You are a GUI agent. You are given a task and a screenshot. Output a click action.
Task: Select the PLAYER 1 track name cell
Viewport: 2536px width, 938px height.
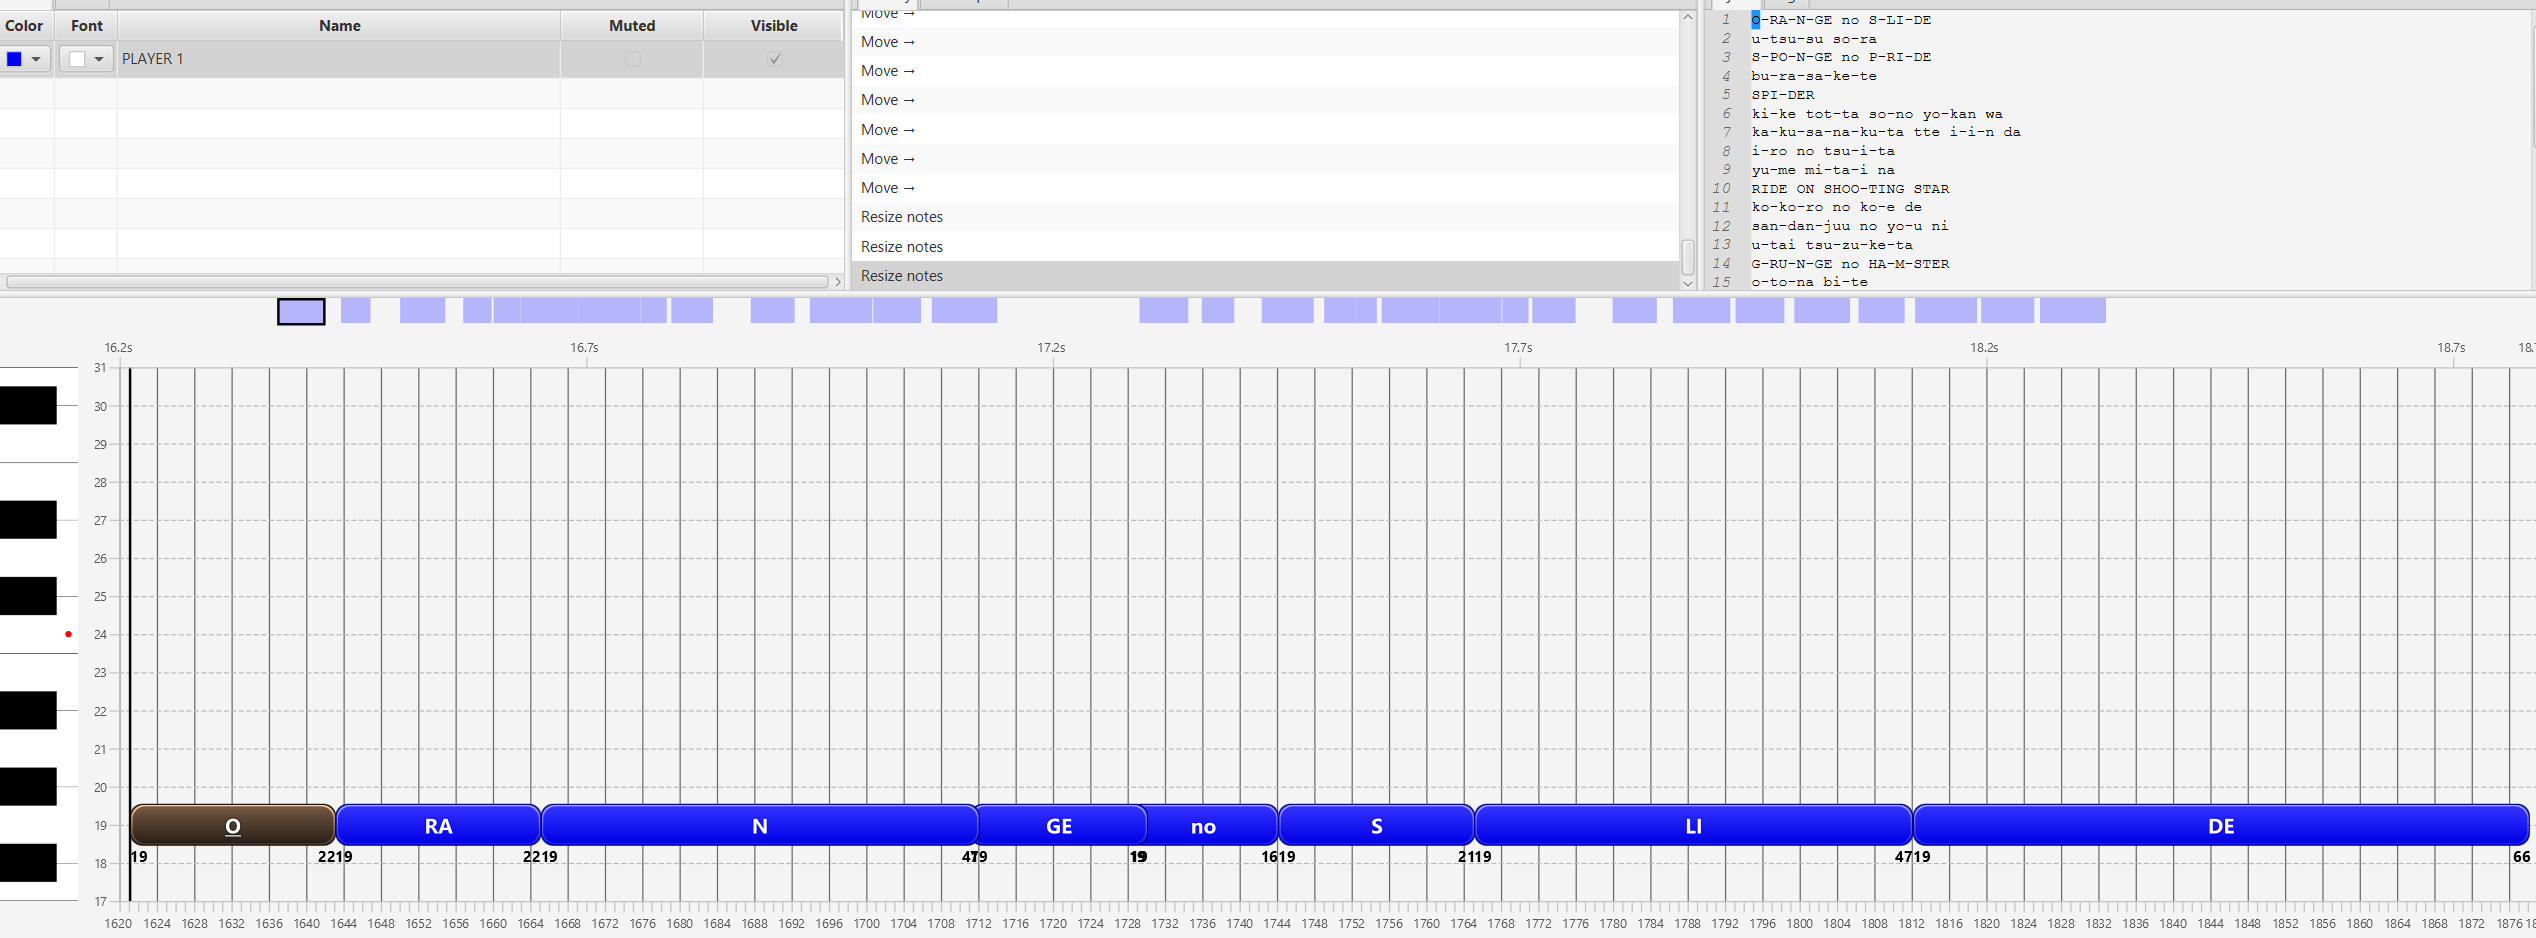(x=338, y=59)
